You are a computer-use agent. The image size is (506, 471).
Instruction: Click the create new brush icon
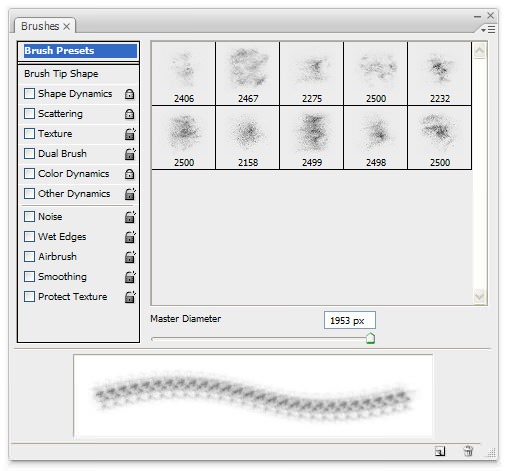pyautogui.click(x=440, y=451)
